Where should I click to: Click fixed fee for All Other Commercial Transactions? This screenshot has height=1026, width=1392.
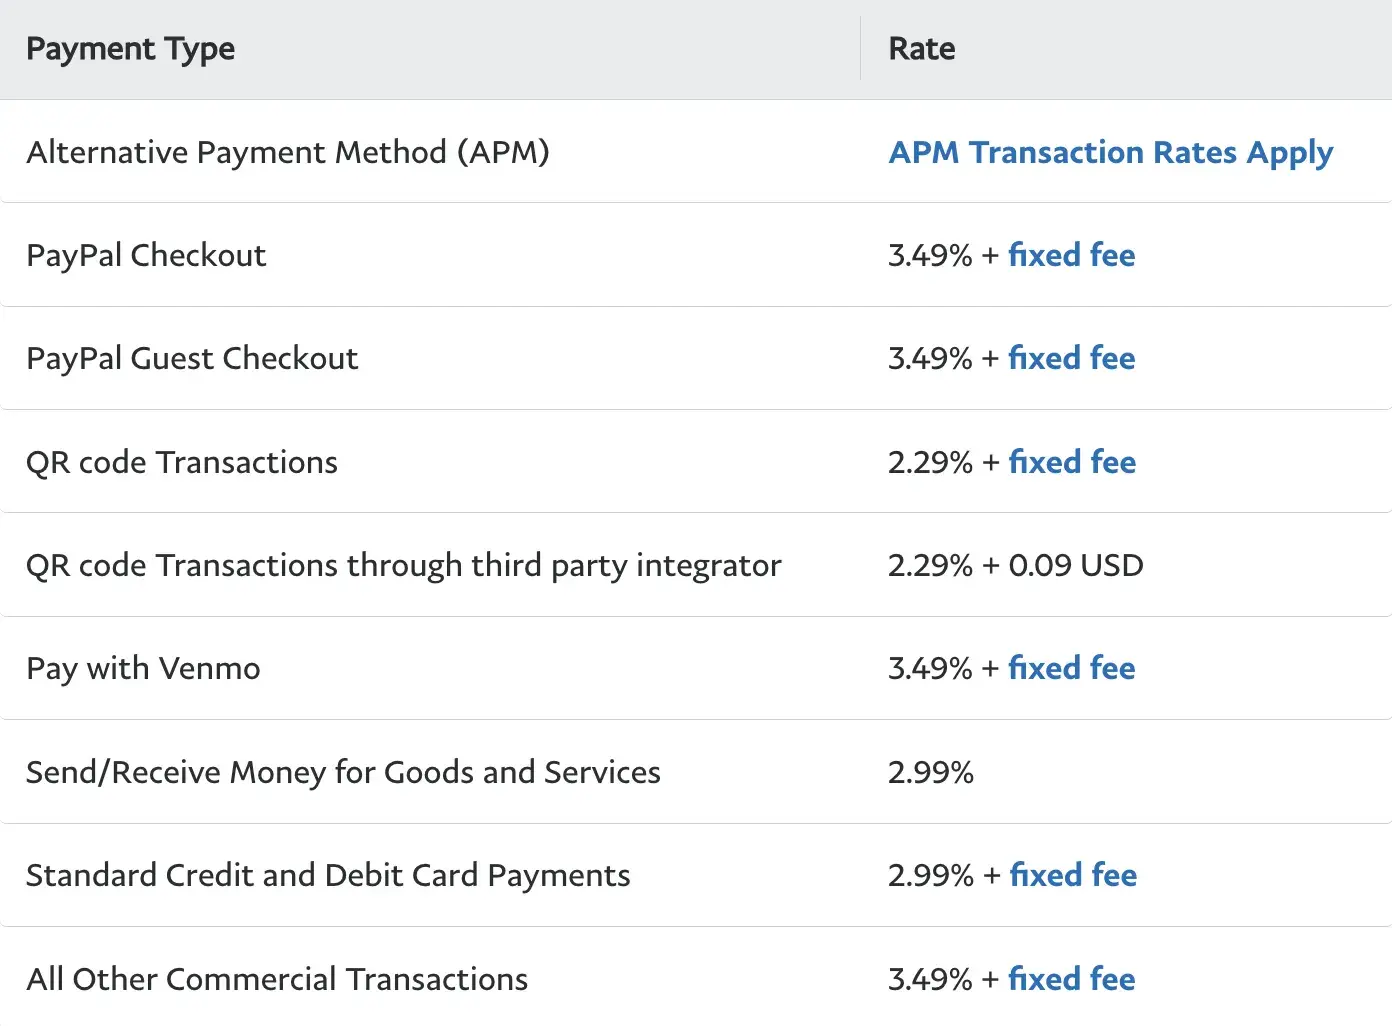pyautogui.click(x=1071, y=979)
